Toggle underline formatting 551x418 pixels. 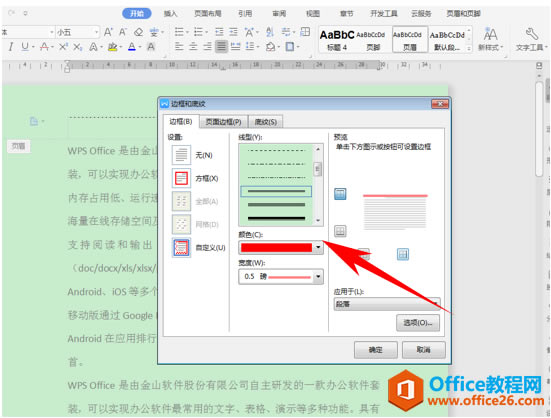25,47
